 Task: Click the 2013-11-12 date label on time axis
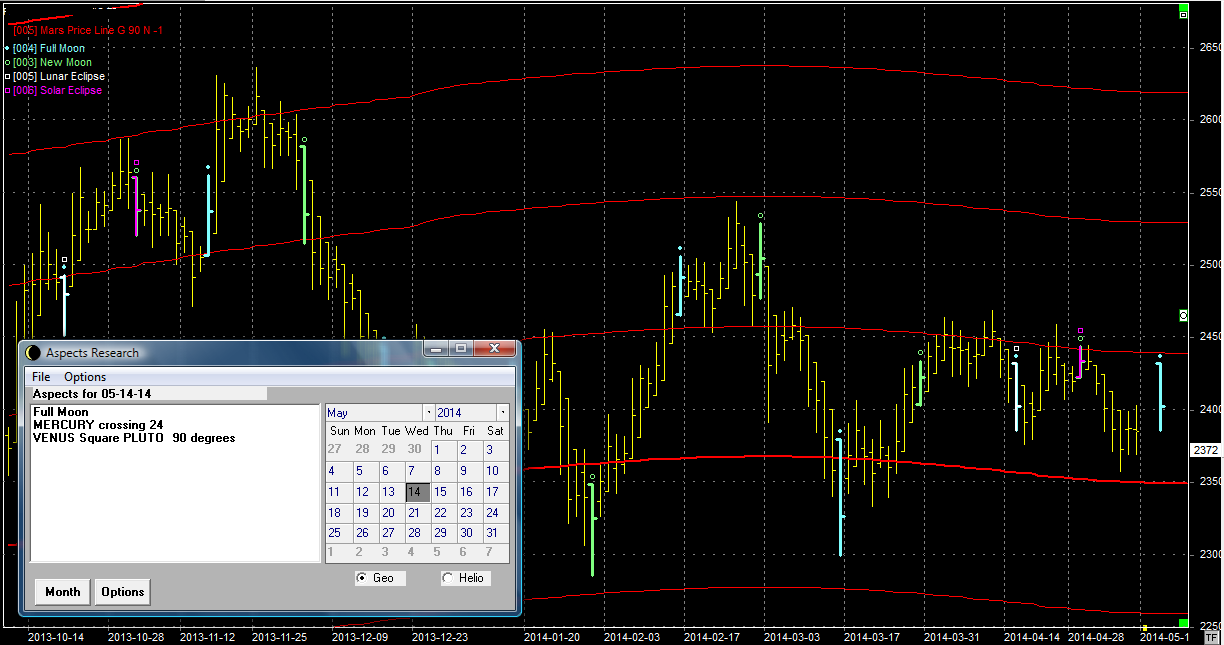[208, 636]
